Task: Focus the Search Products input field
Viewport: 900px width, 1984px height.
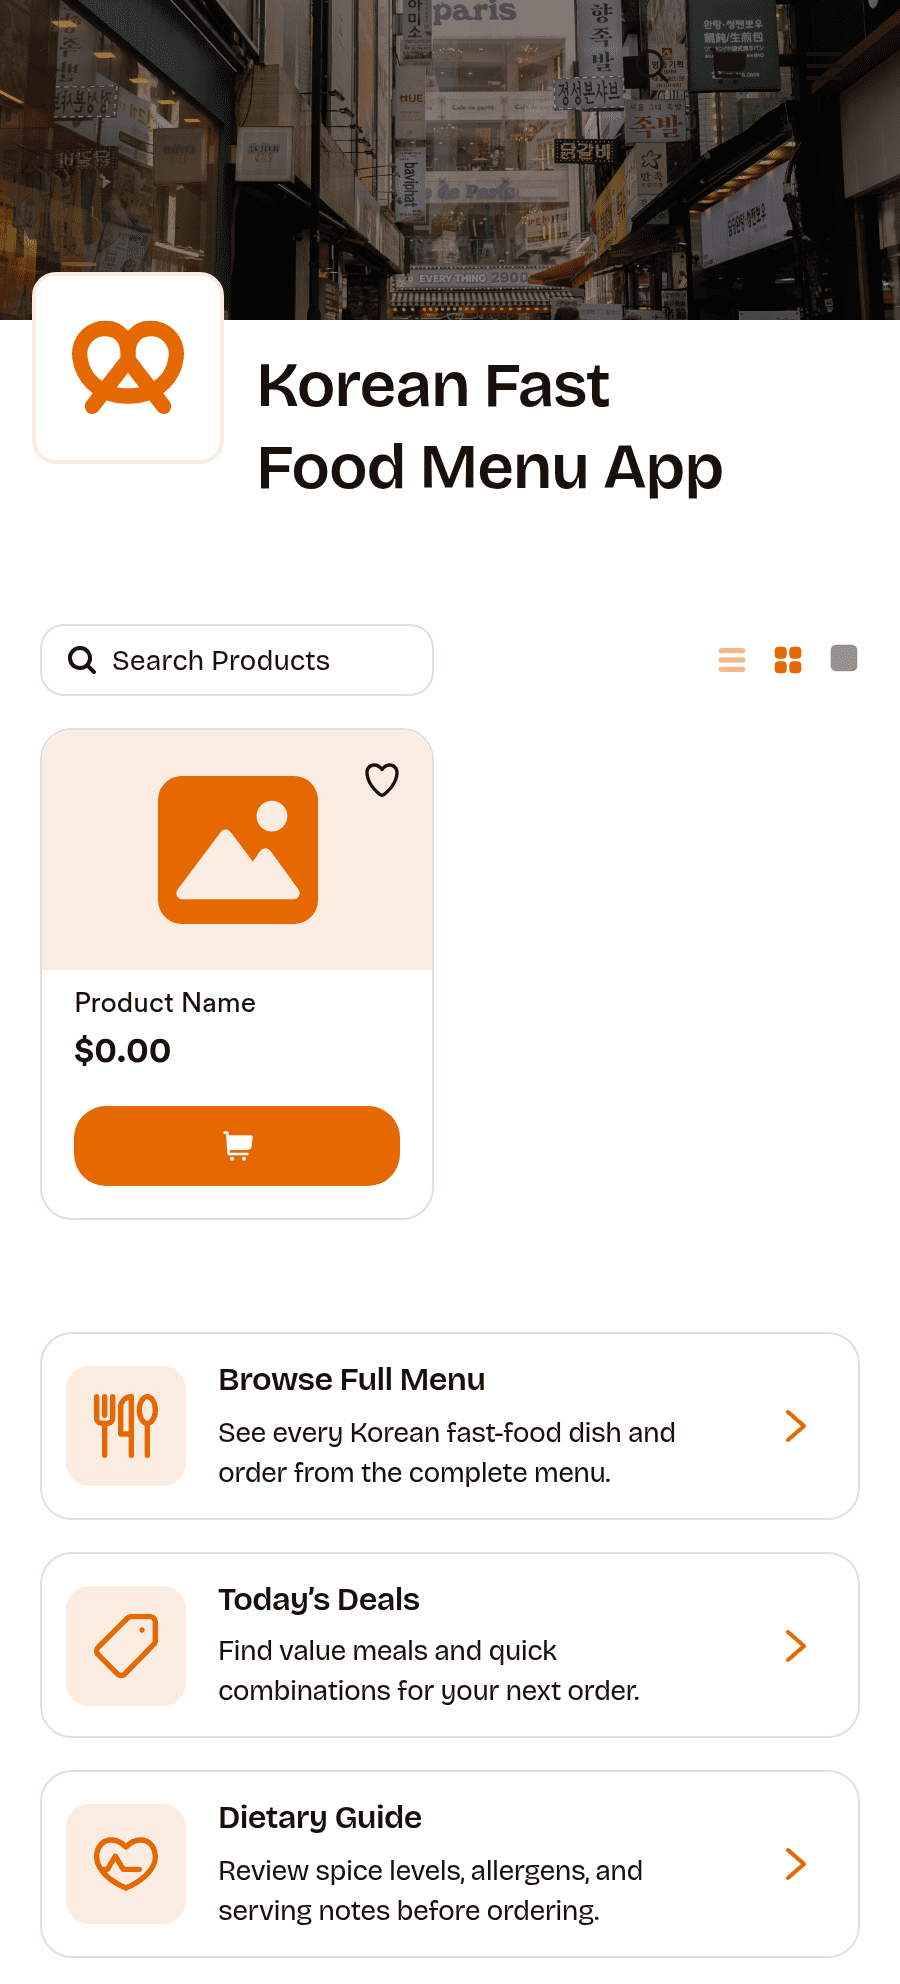Action: [x=237, y=660]
